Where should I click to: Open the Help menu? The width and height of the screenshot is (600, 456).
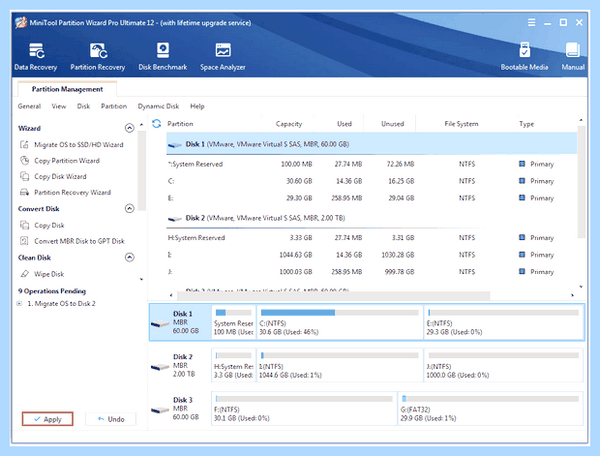pos(197,106)
